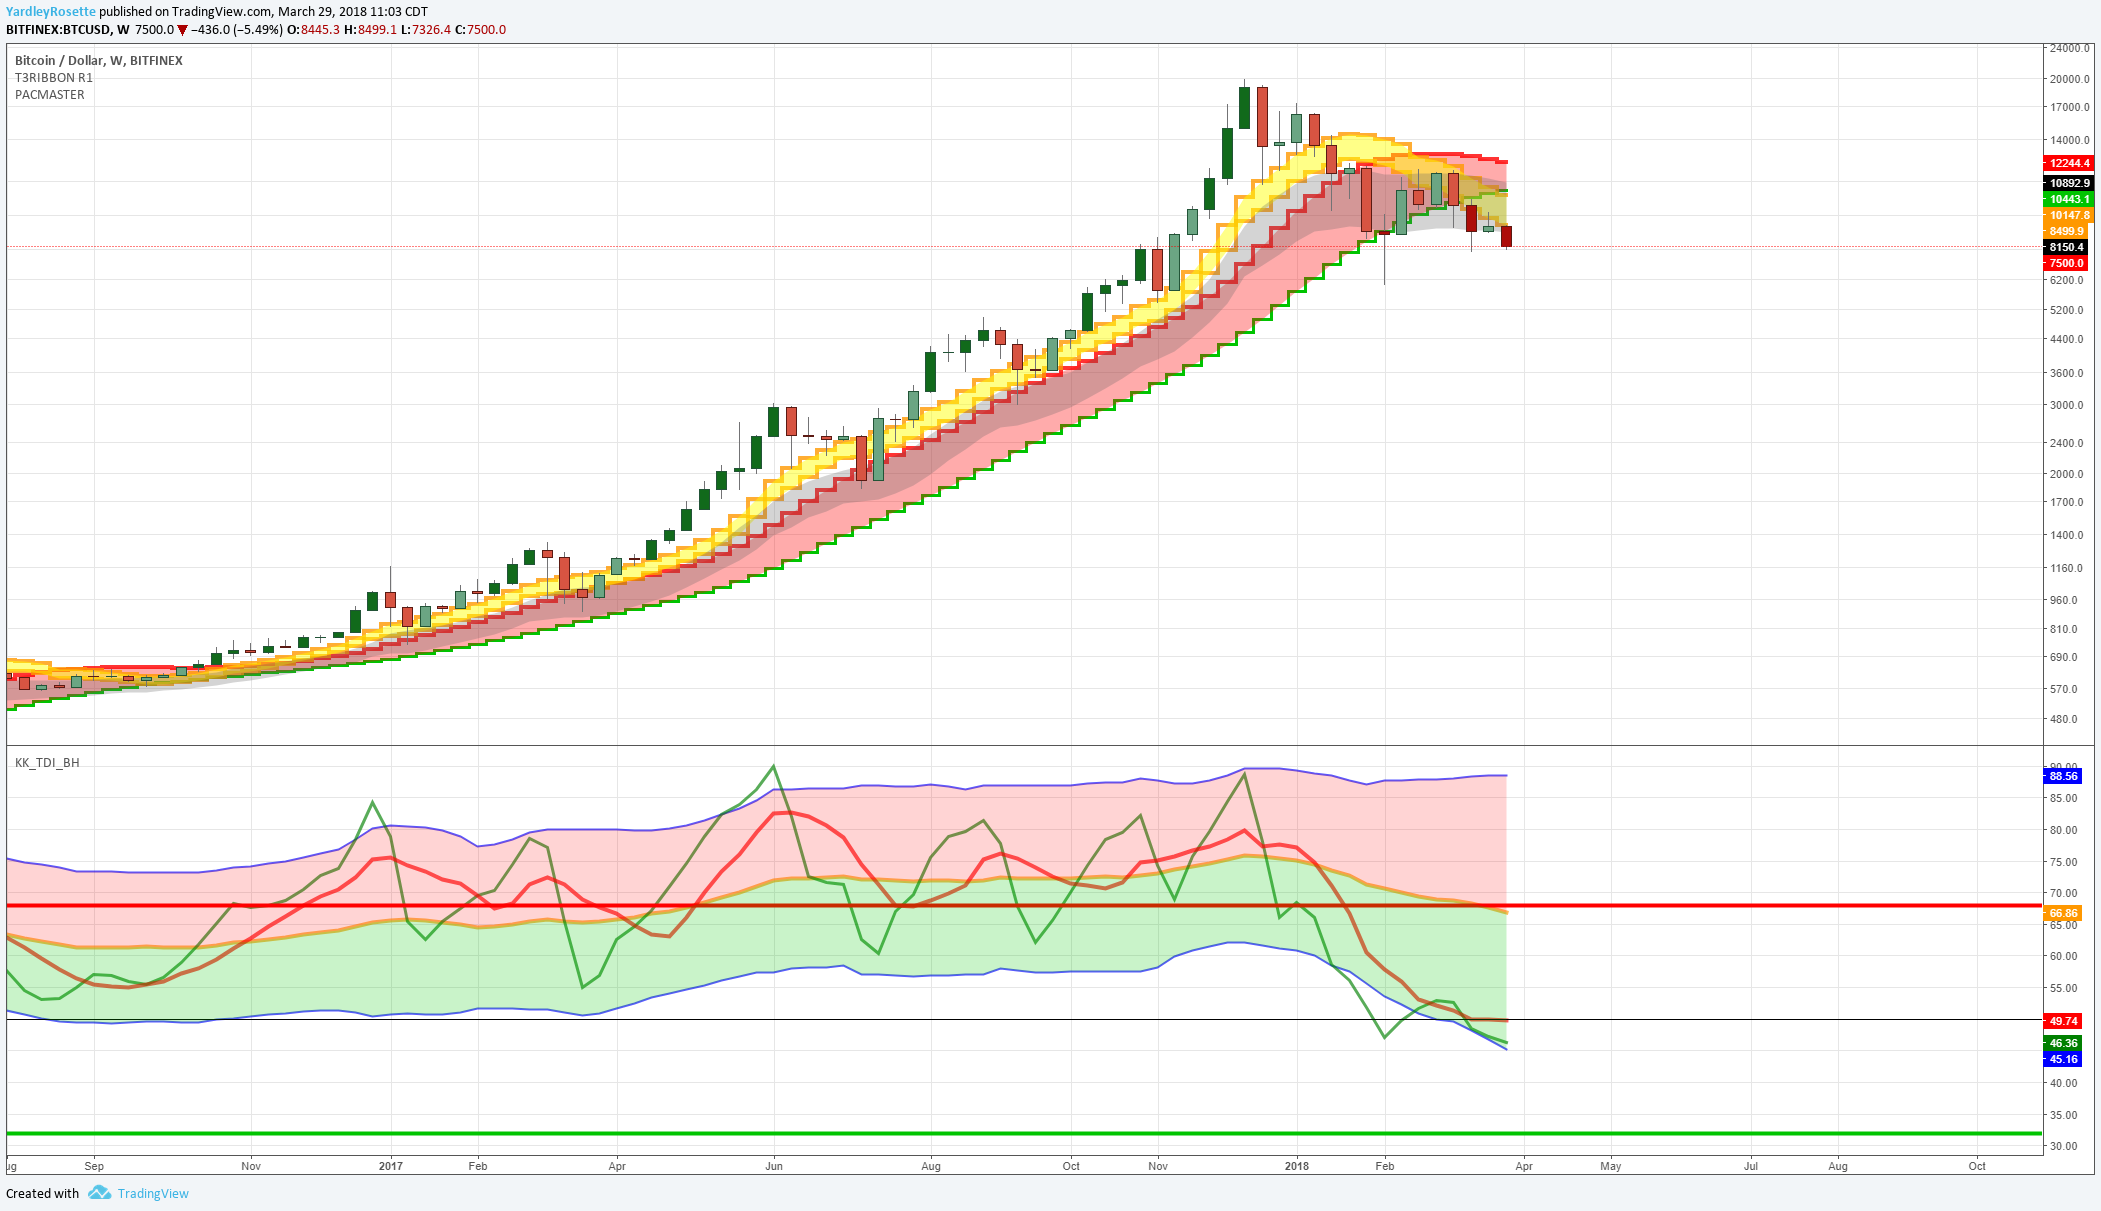Click the red horizontal line near 68
The width and height of the screenshot is (2101, 1211).
pyautogui.click(x=1024, y=905)
